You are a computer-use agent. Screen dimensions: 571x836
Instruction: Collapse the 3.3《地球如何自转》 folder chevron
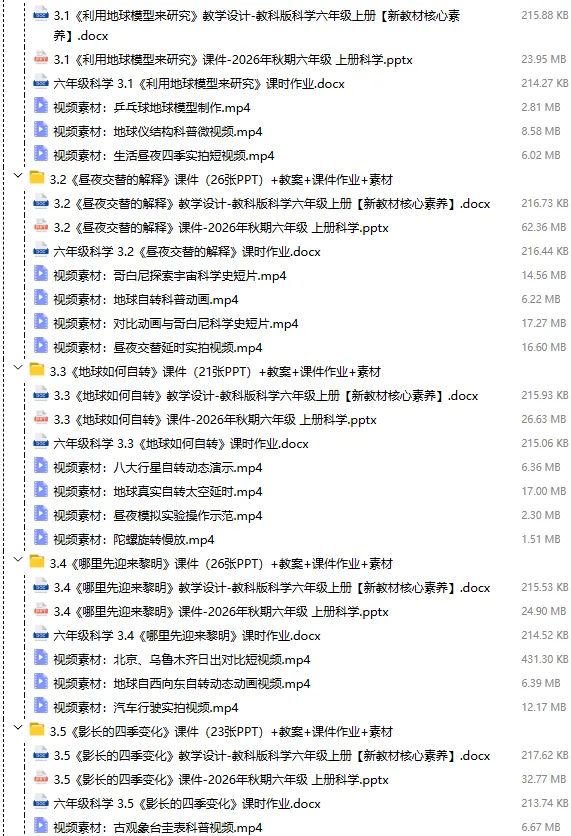click(18, 367)
